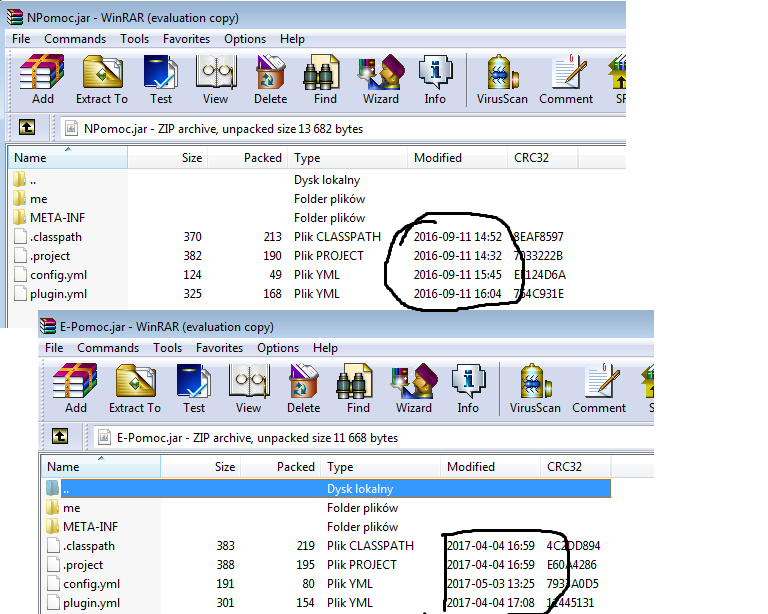This screenshot has height=614, width=768.
Task: Open Tools menu in E-Pomoc.jar window
Action: (x=167, y=348)
